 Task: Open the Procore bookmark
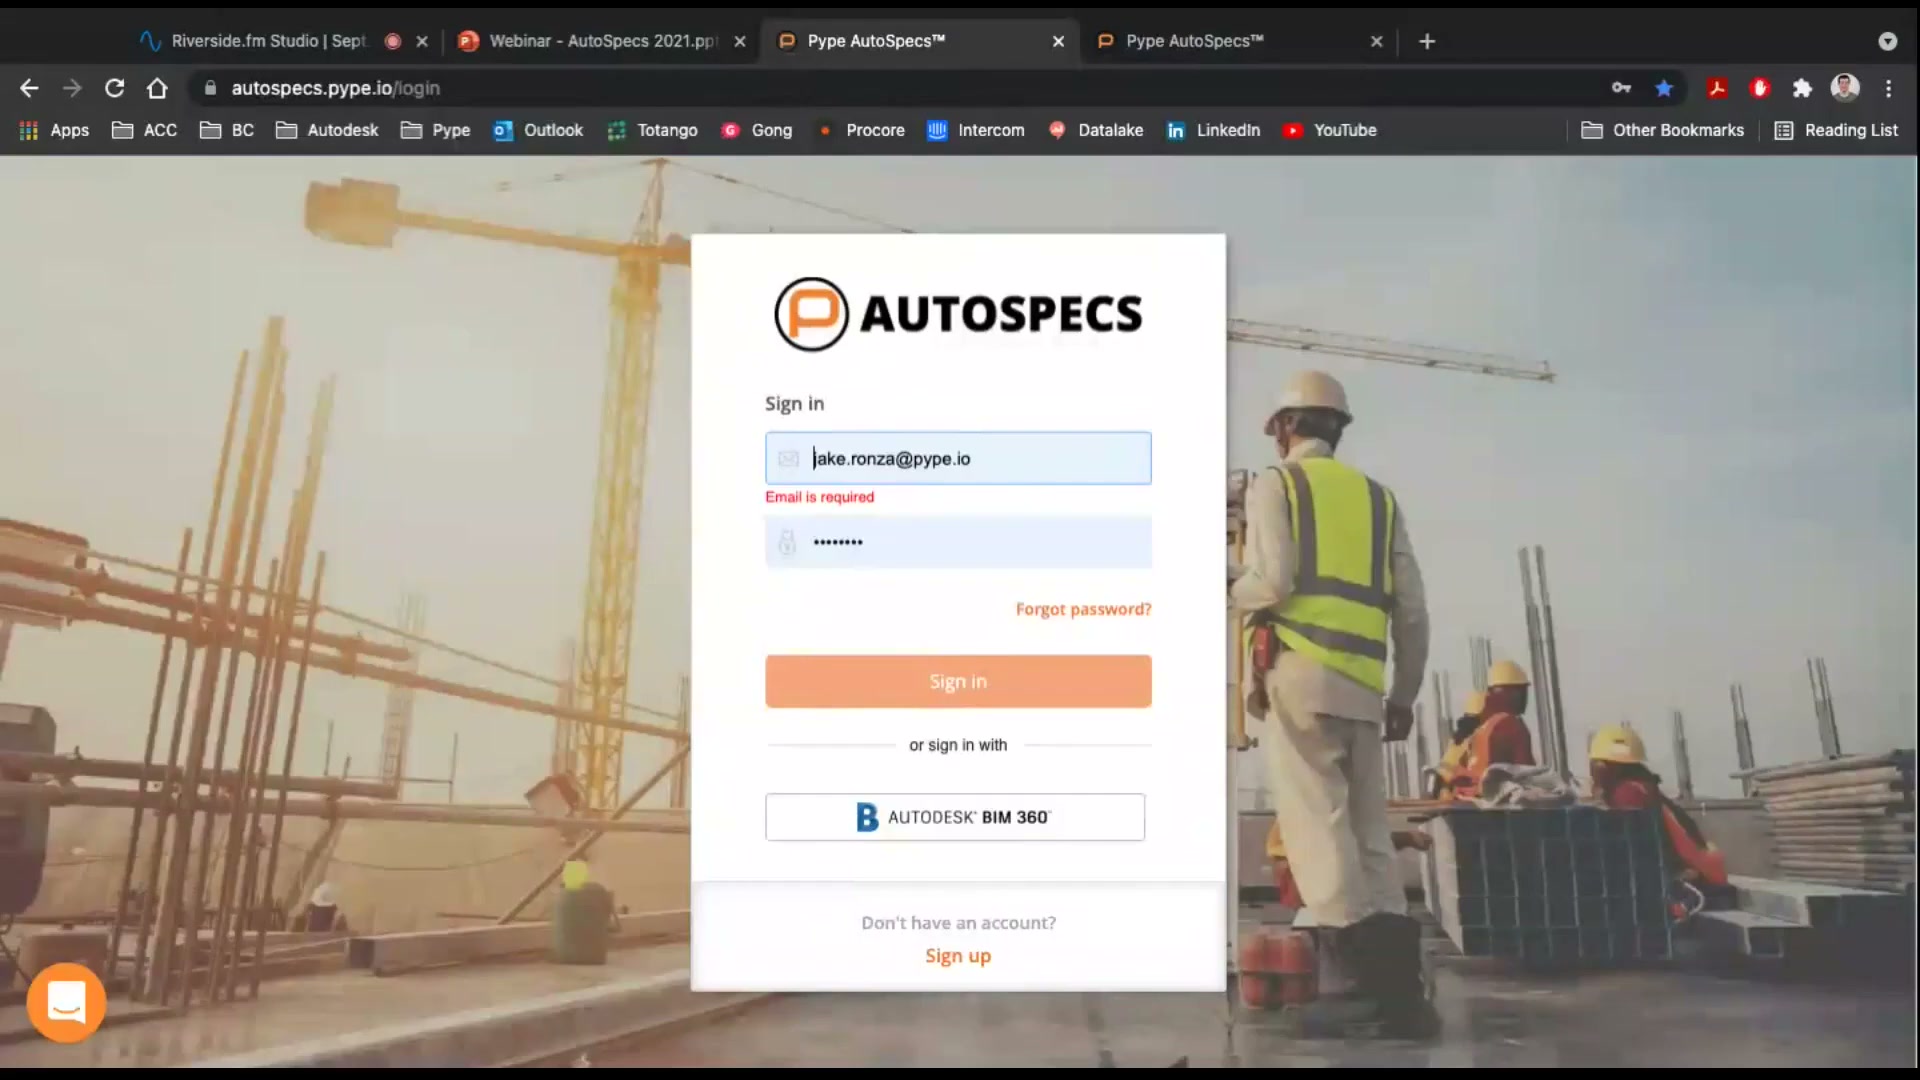860,130
